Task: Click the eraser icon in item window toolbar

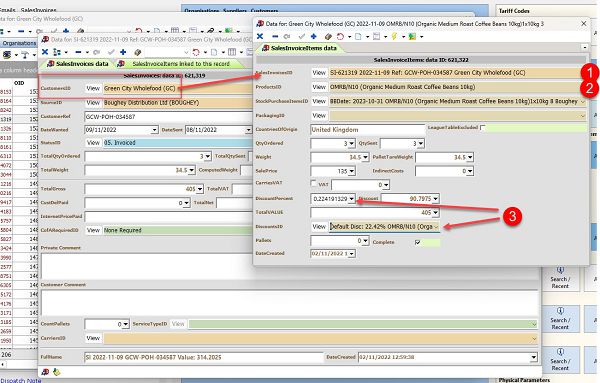Action: pos(328,36)
